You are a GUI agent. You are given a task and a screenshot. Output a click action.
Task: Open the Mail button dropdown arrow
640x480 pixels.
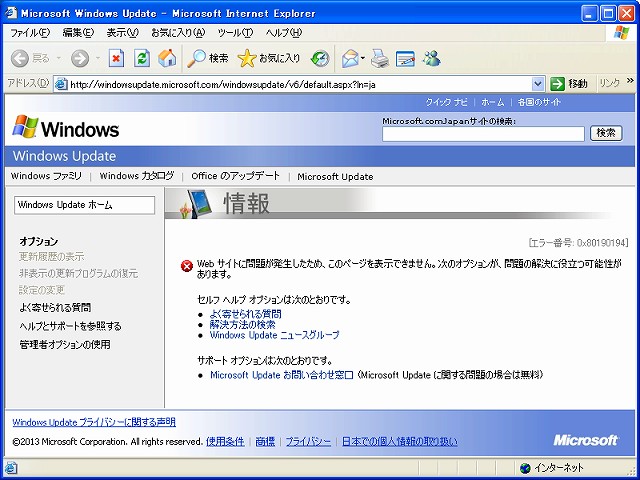point(362,59)
